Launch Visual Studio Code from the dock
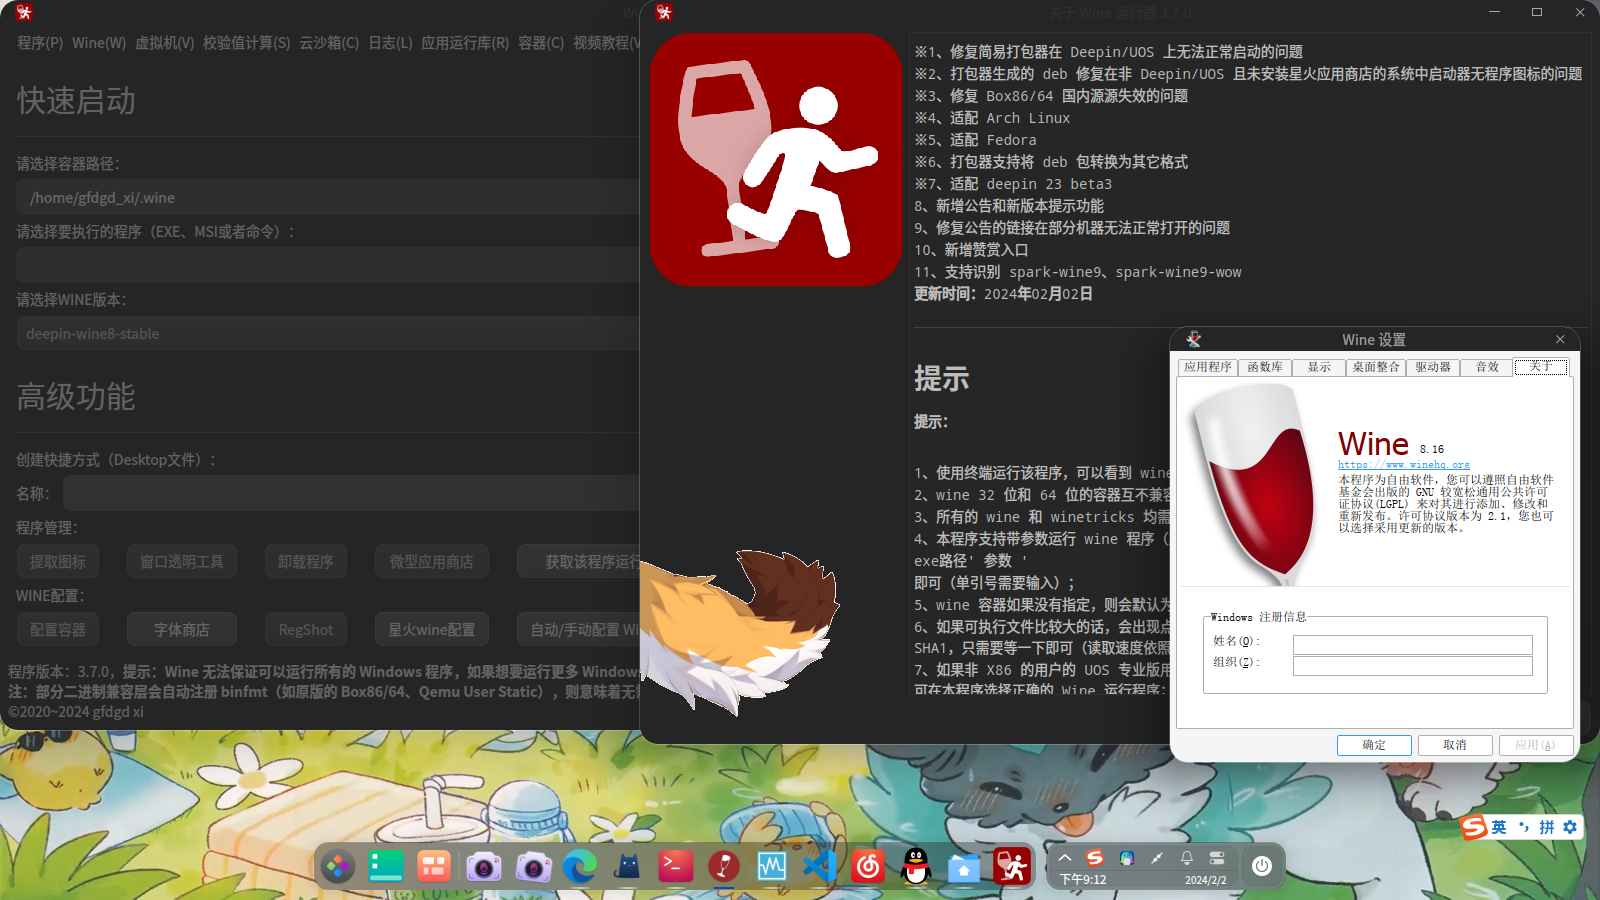This screenshot has height=900, width=1600. [820, 866]
